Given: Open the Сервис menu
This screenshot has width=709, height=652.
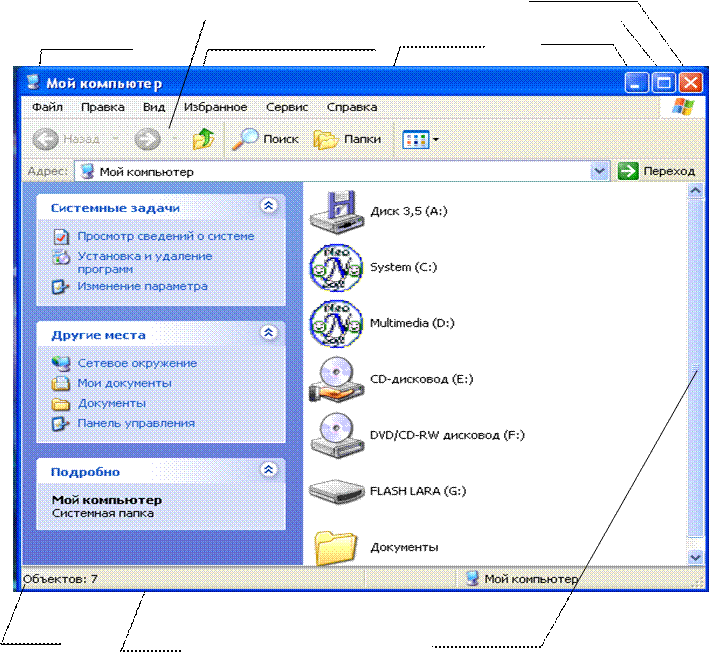Looking at the screenshot, I should coord(287,107).
